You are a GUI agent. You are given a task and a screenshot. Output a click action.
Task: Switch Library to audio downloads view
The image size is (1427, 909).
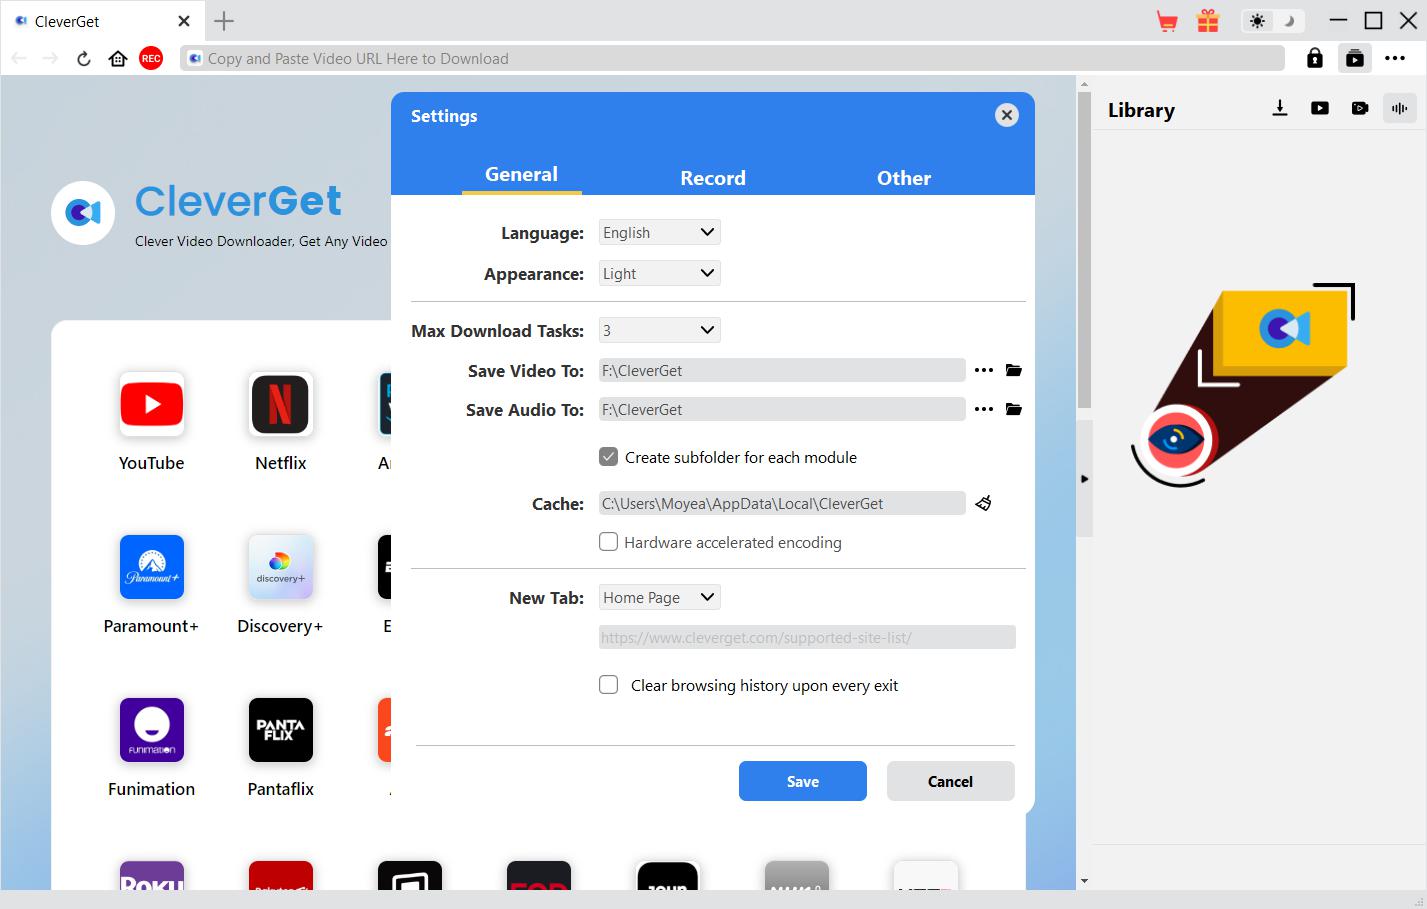1399,108
